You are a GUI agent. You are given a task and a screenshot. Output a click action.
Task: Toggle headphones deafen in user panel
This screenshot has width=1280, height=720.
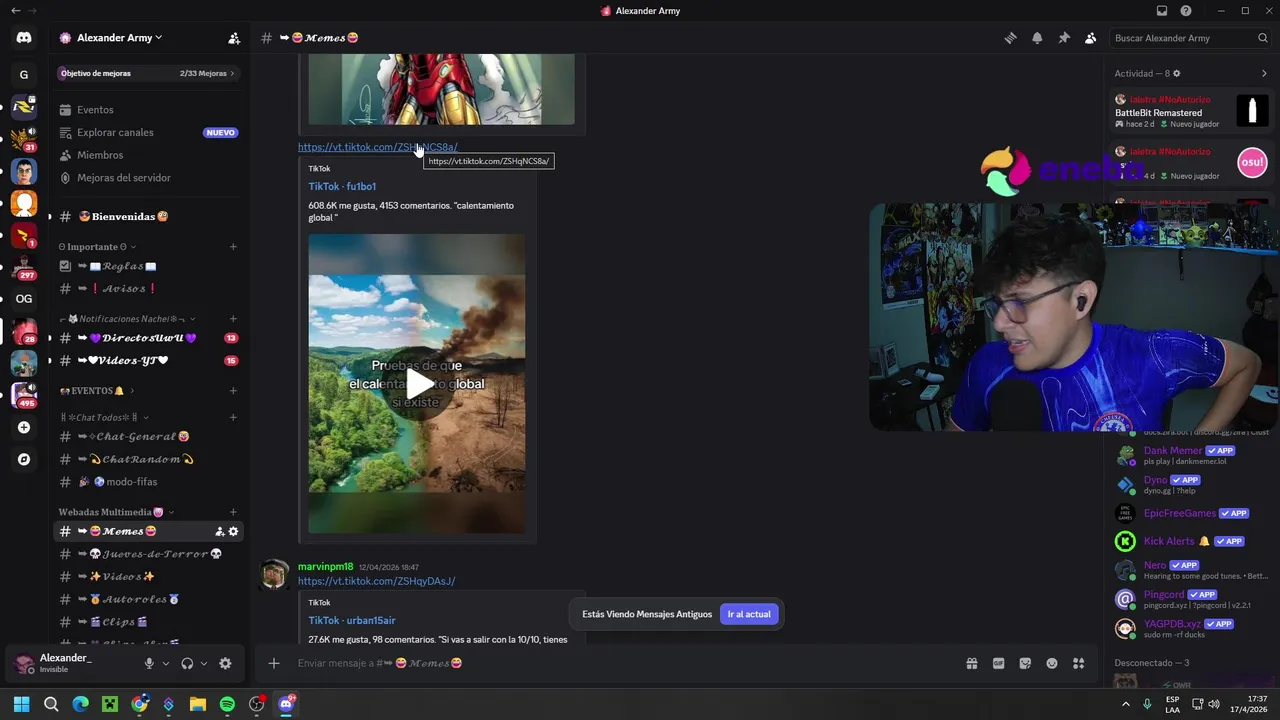pyautogui.click(x=187, y=663)
